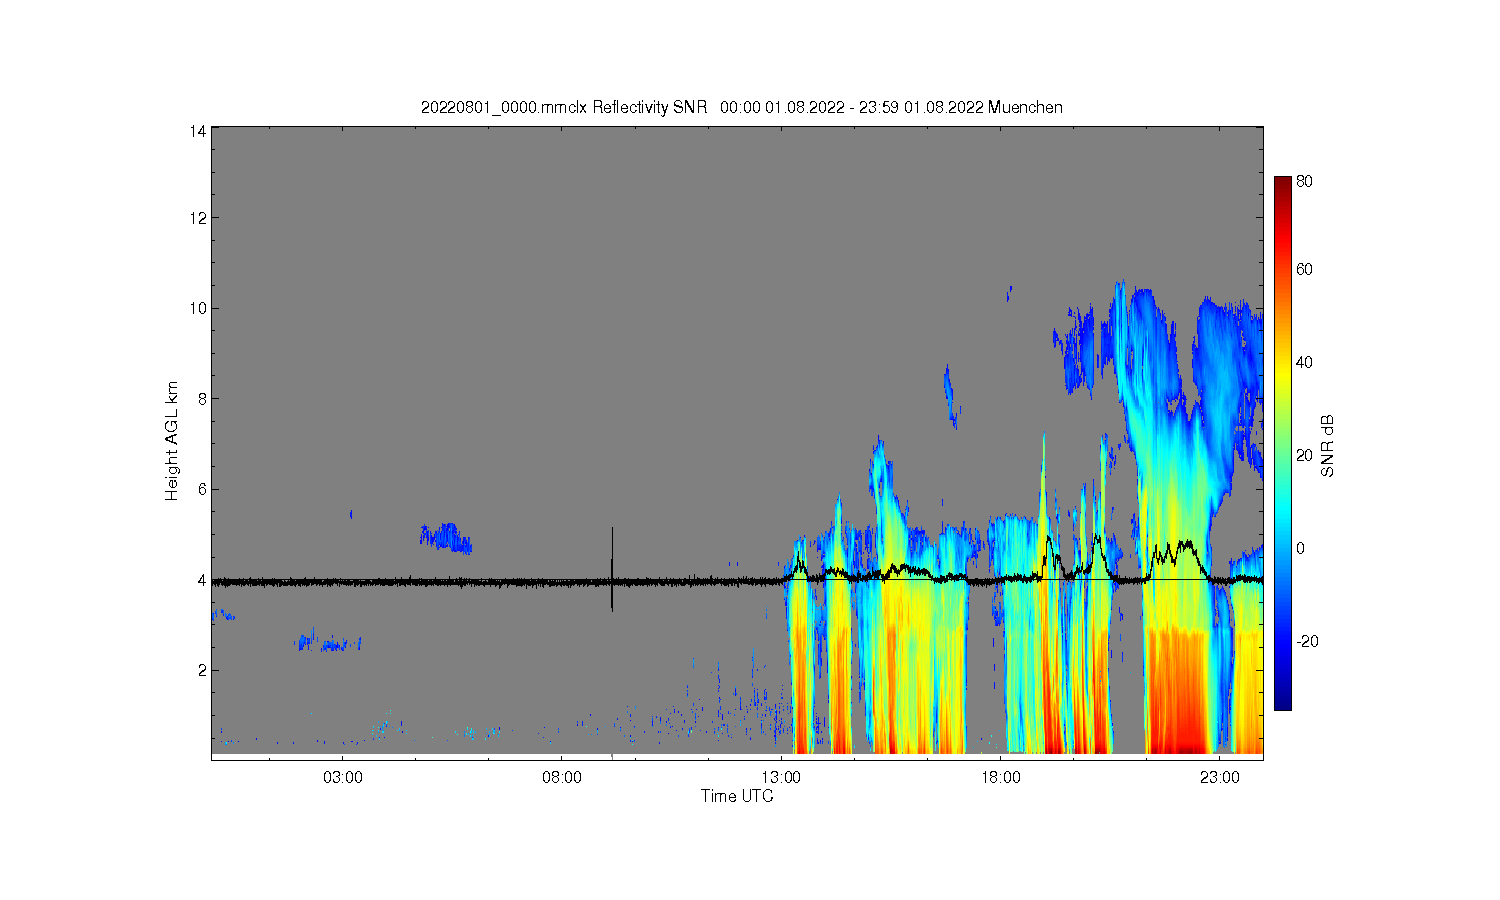Screen dimensions: 1500x900
Task: Click the dark red top of the colorbar
Action: [x=1282, y=185]
